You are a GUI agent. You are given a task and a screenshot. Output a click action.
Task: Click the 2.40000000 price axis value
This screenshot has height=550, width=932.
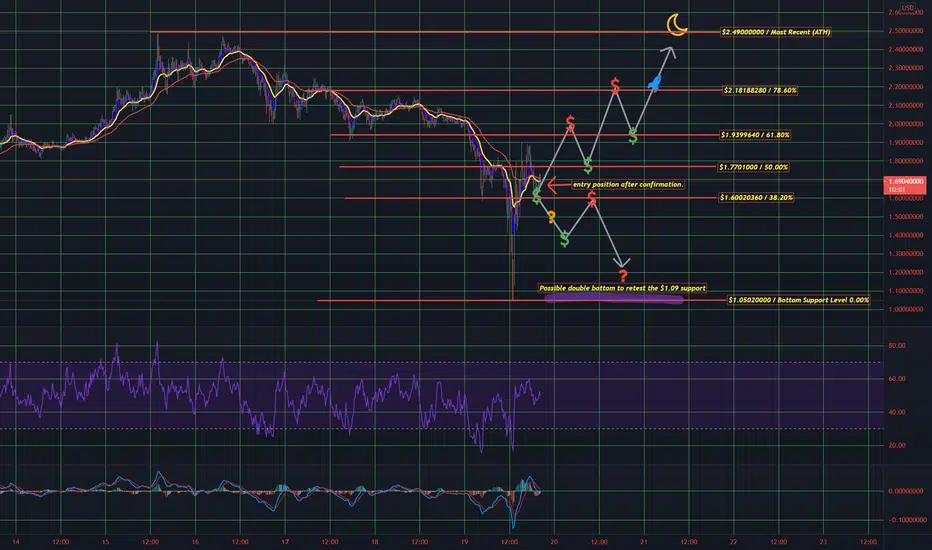[x=905, y=50]
